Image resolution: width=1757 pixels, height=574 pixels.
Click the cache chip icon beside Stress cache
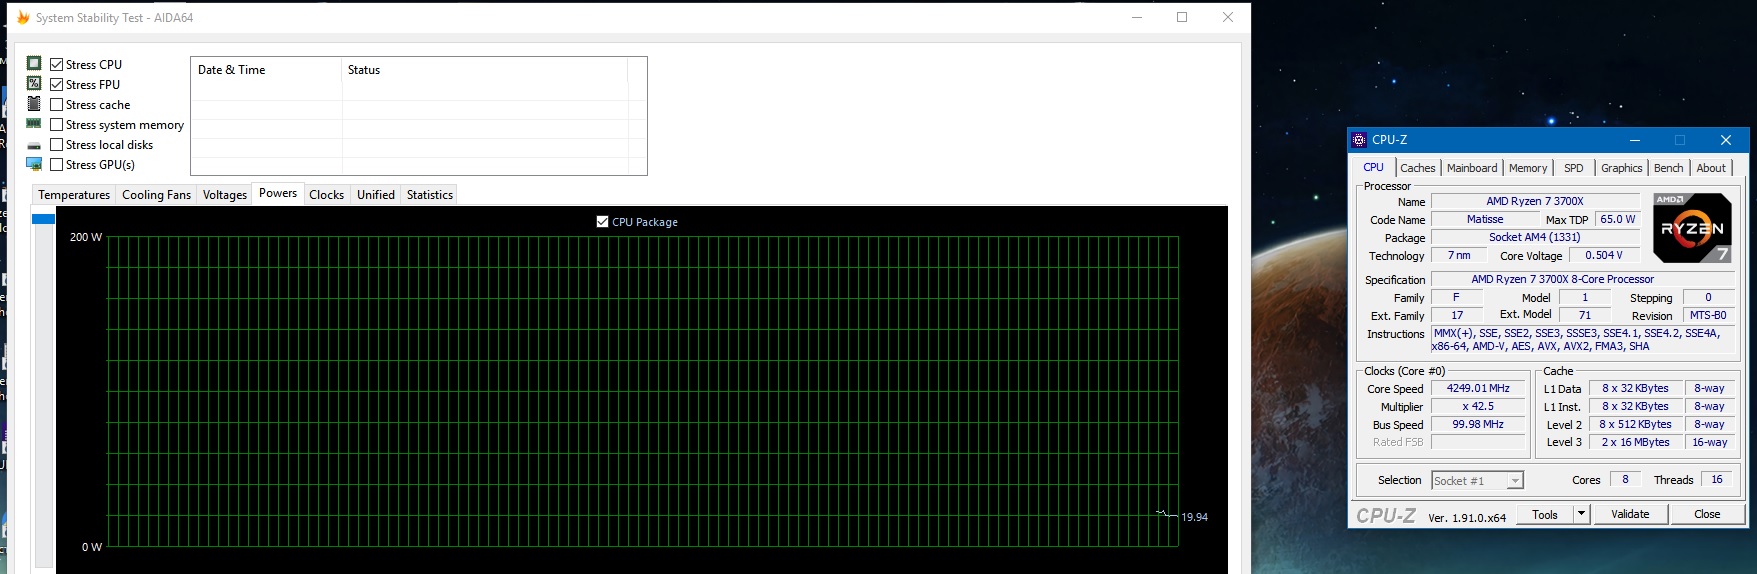click(34, 103)
